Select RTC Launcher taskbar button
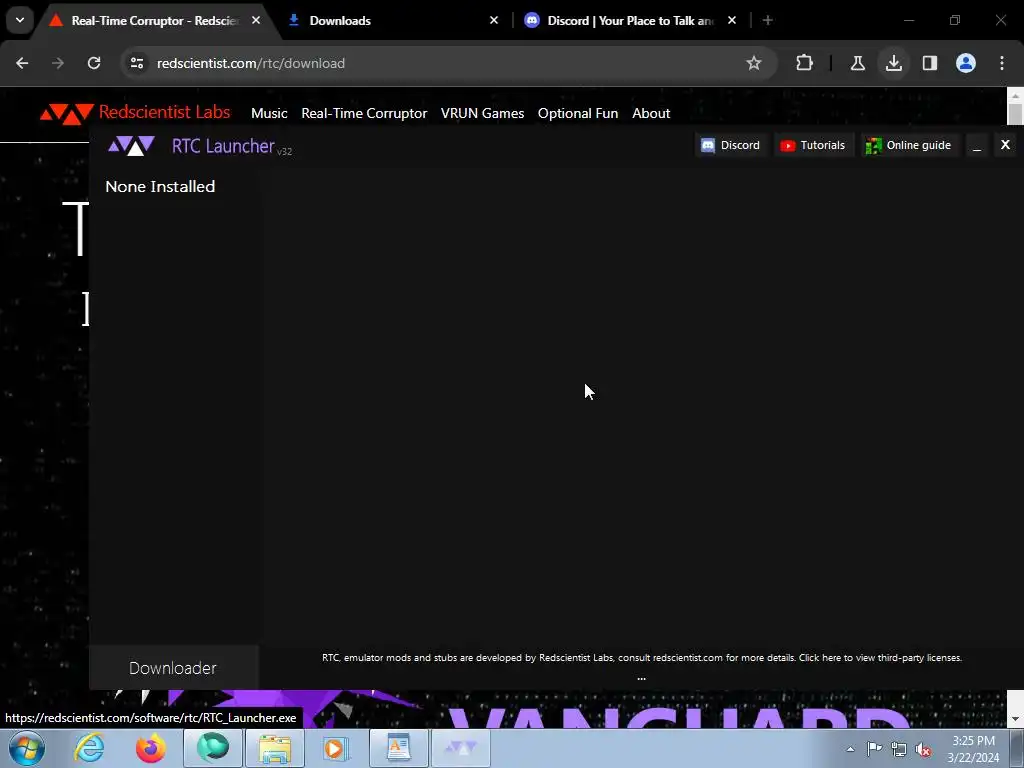This screenshot has height=768, width=1024. tap(461, 748)
